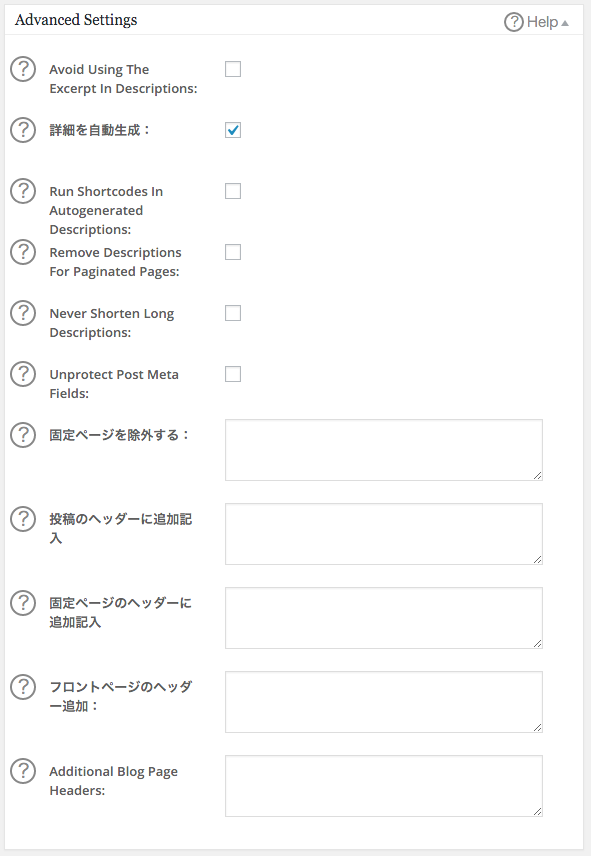Open help for 詳細を自動生成 setting

tap(22, 130)
